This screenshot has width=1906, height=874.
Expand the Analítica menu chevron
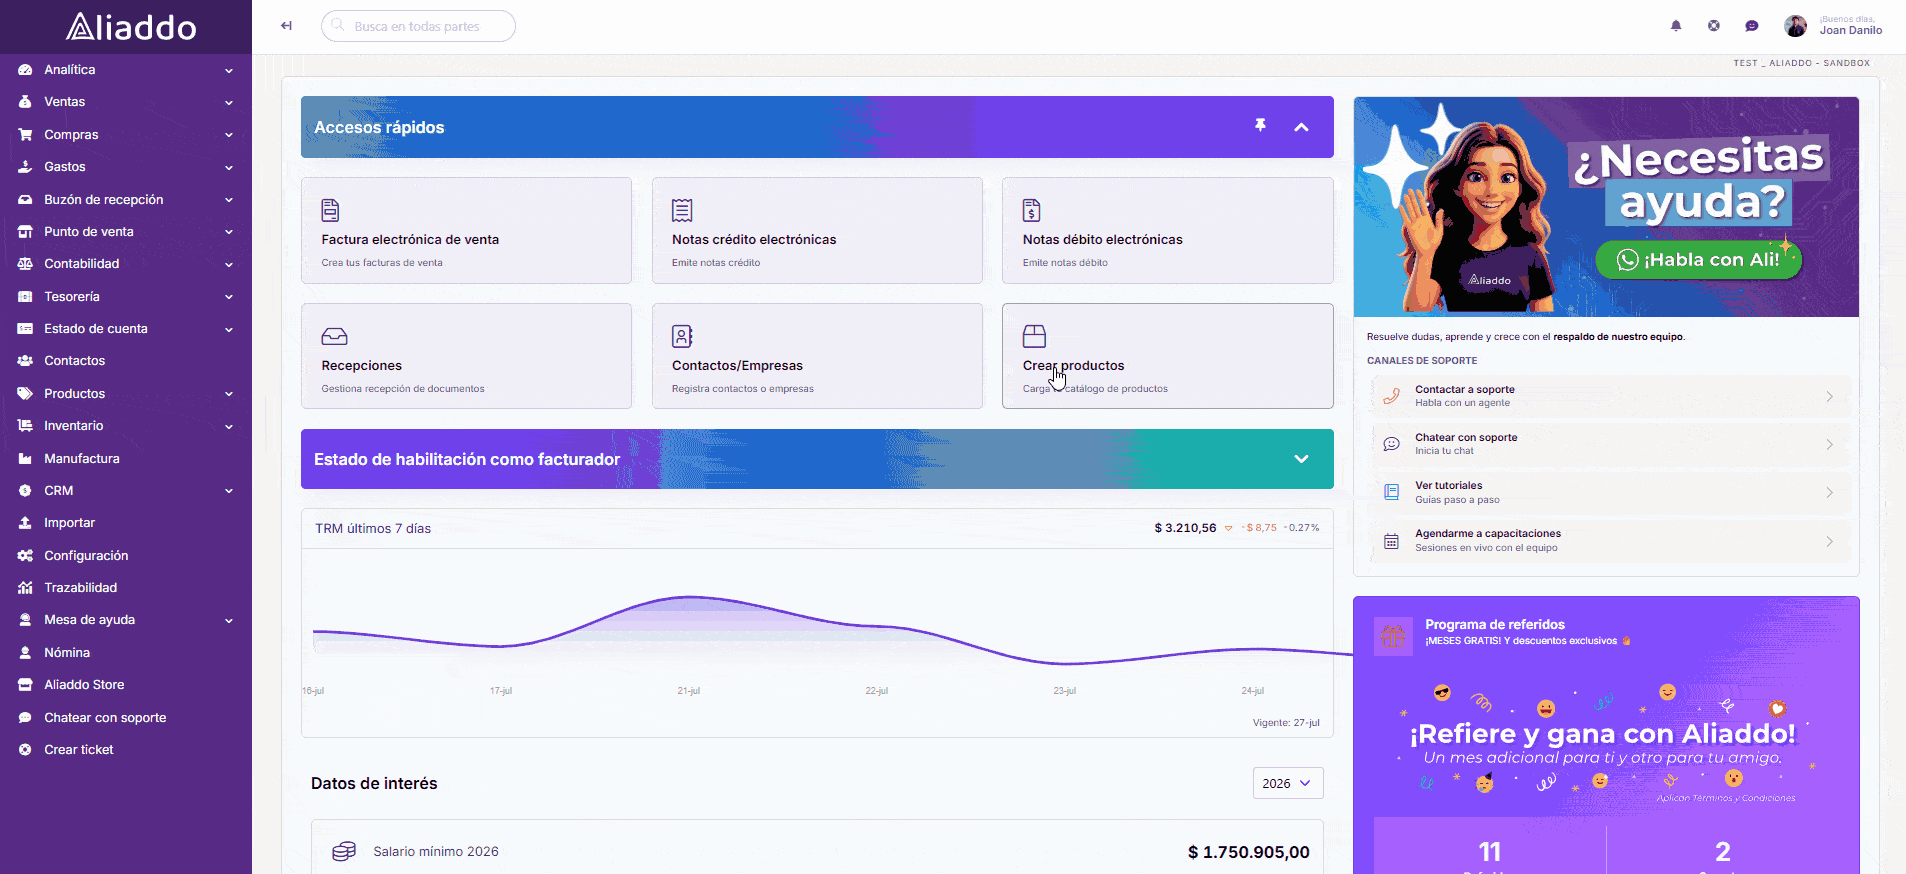229,71
